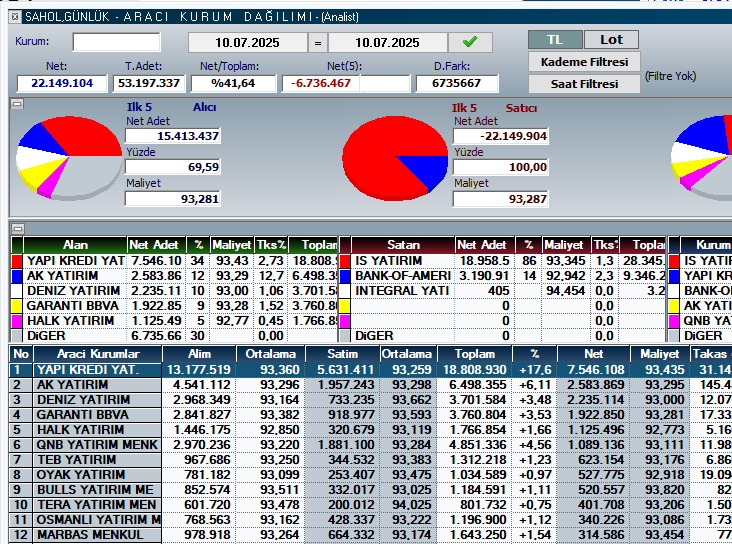Viewport: 732px width, 544px height.
Task: Click the Ilk 5 Alıcı pie chart
Action: pos(69,159)
